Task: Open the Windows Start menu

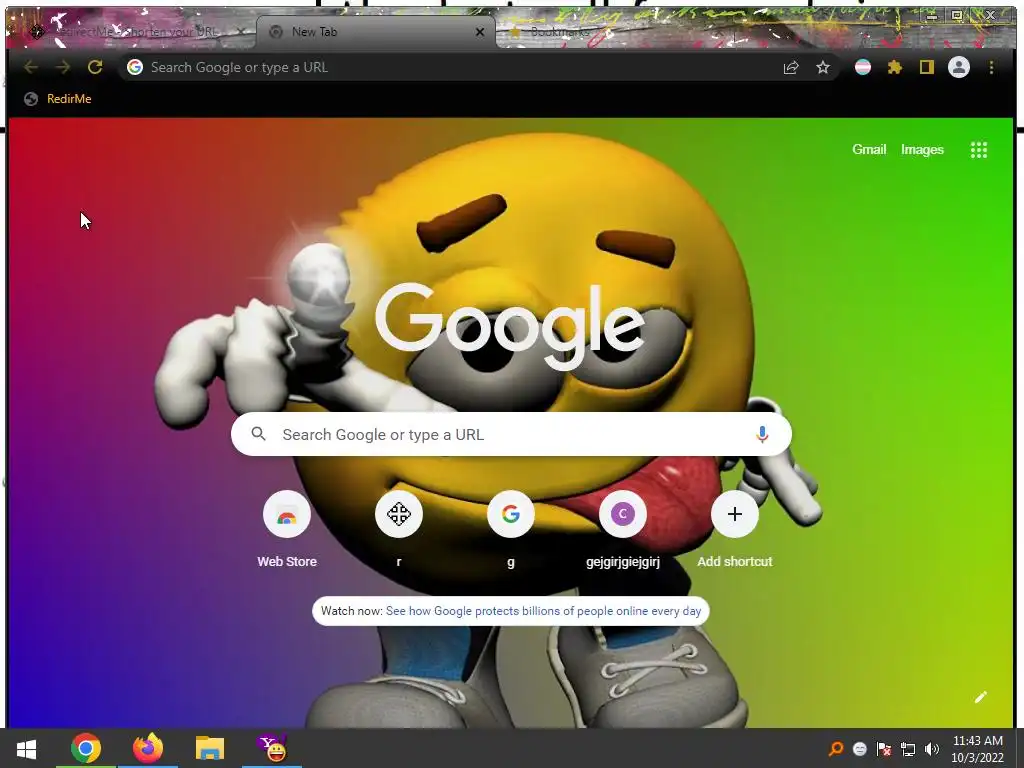Action: [26, 748]
